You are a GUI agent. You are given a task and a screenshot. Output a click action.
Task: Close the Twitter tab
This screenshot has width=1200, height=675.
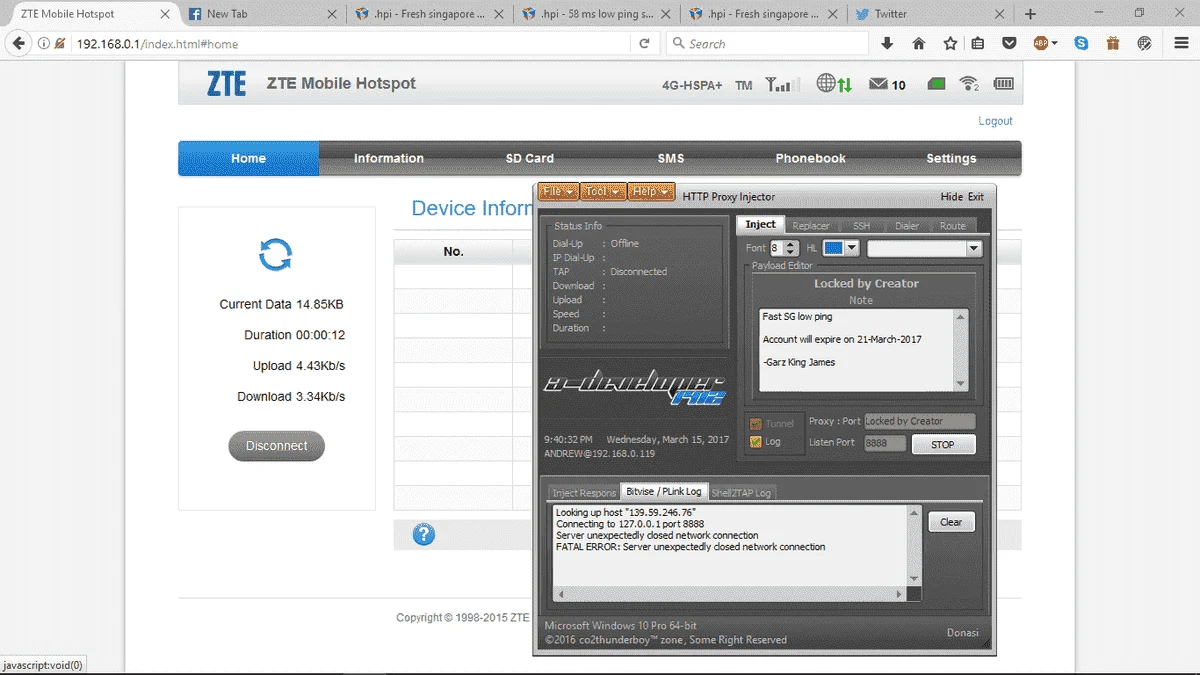tap(1000, 14)
